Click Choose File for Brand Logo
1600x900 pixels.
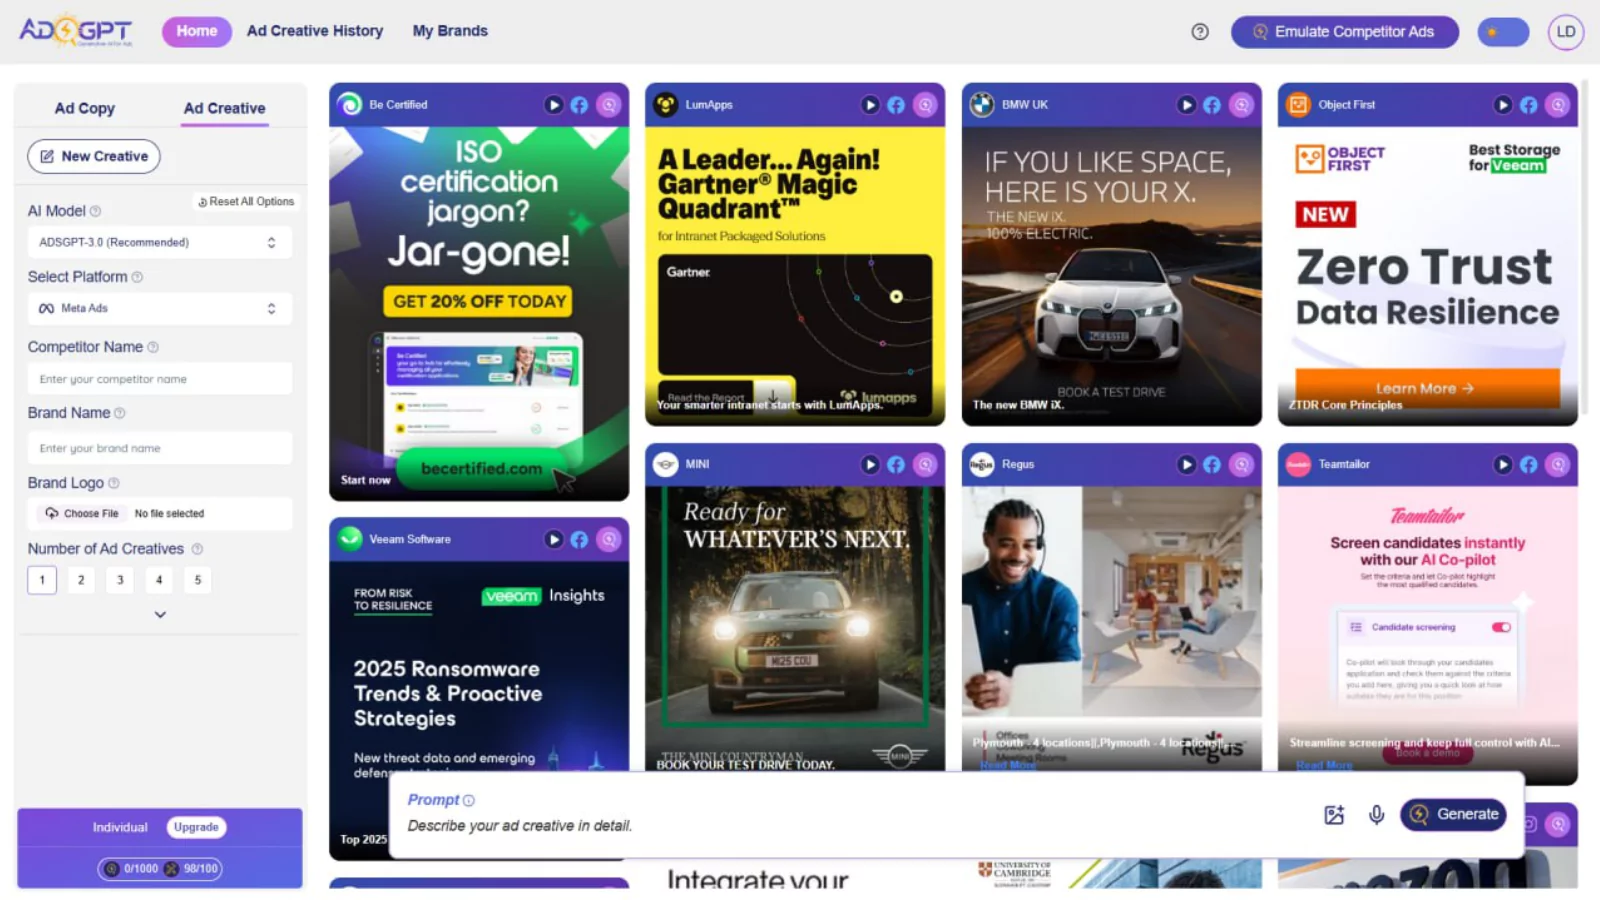(x=82, y=514)
